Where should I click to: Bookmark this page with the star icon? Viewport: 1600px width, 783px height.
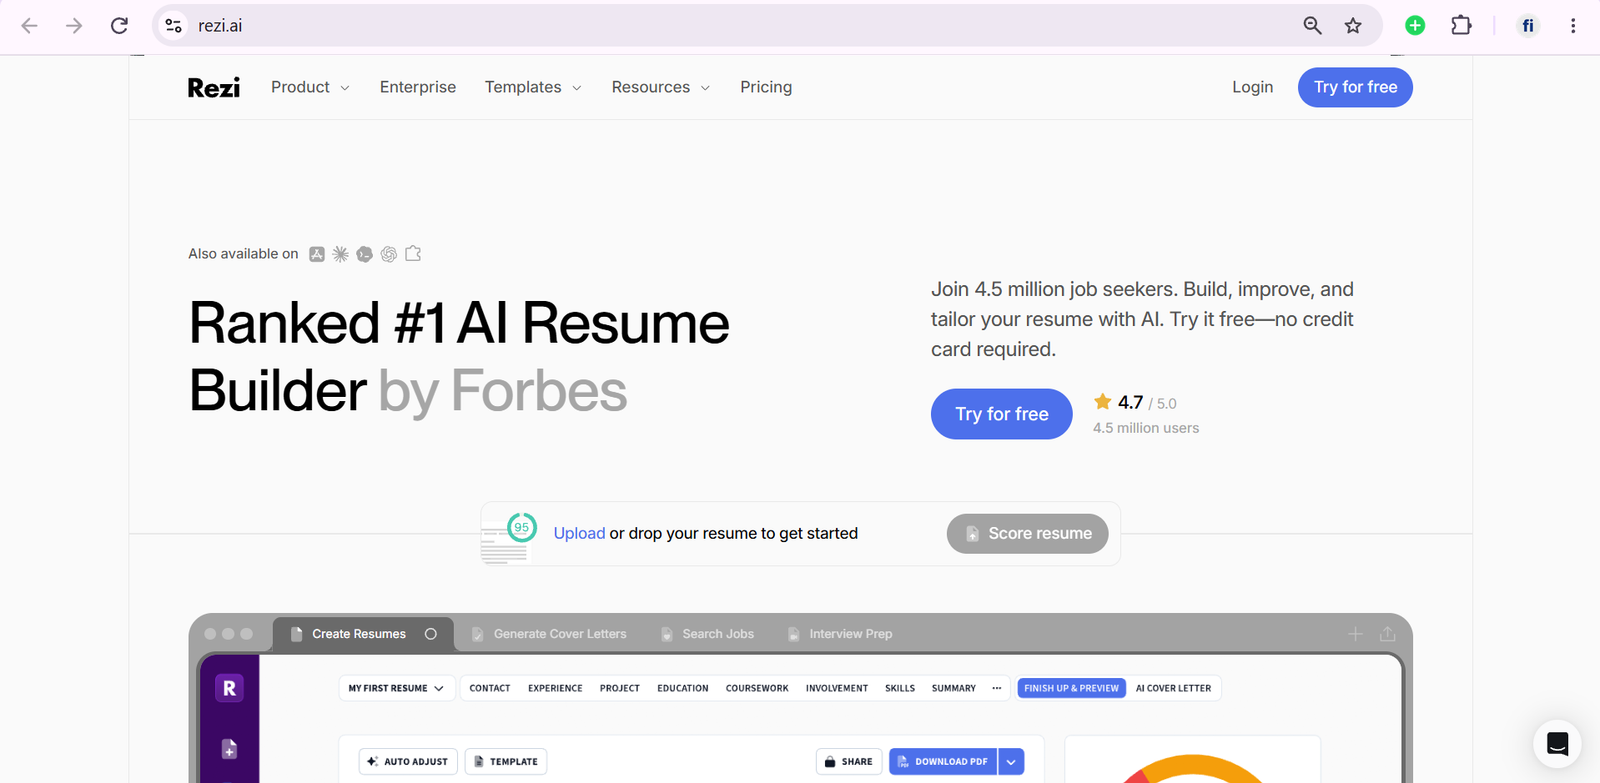click(1353, 26)
